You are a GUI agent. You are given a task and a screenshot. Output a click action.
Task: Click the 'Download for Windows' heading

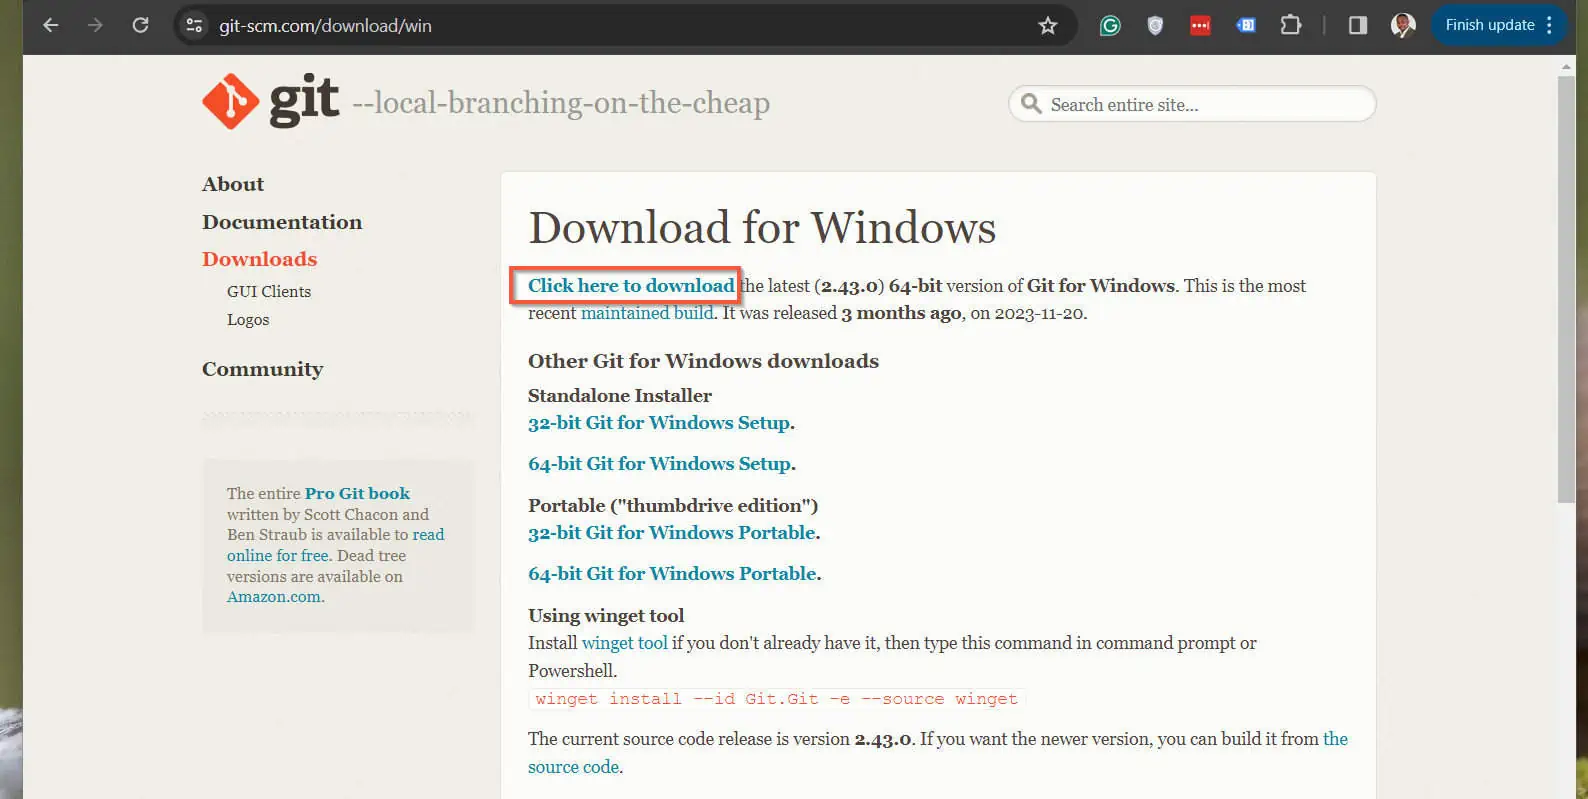tap(762, 228)
